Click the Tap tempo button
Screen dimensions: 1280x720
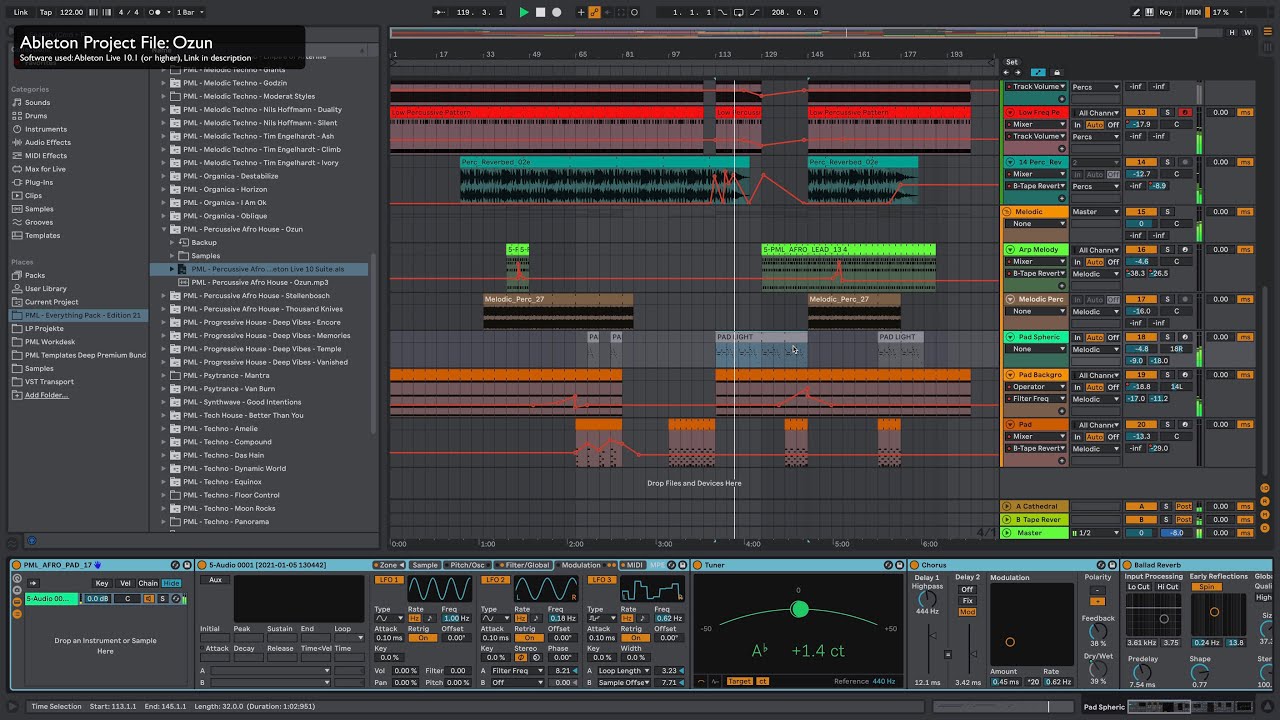click(x=46, y=12)
